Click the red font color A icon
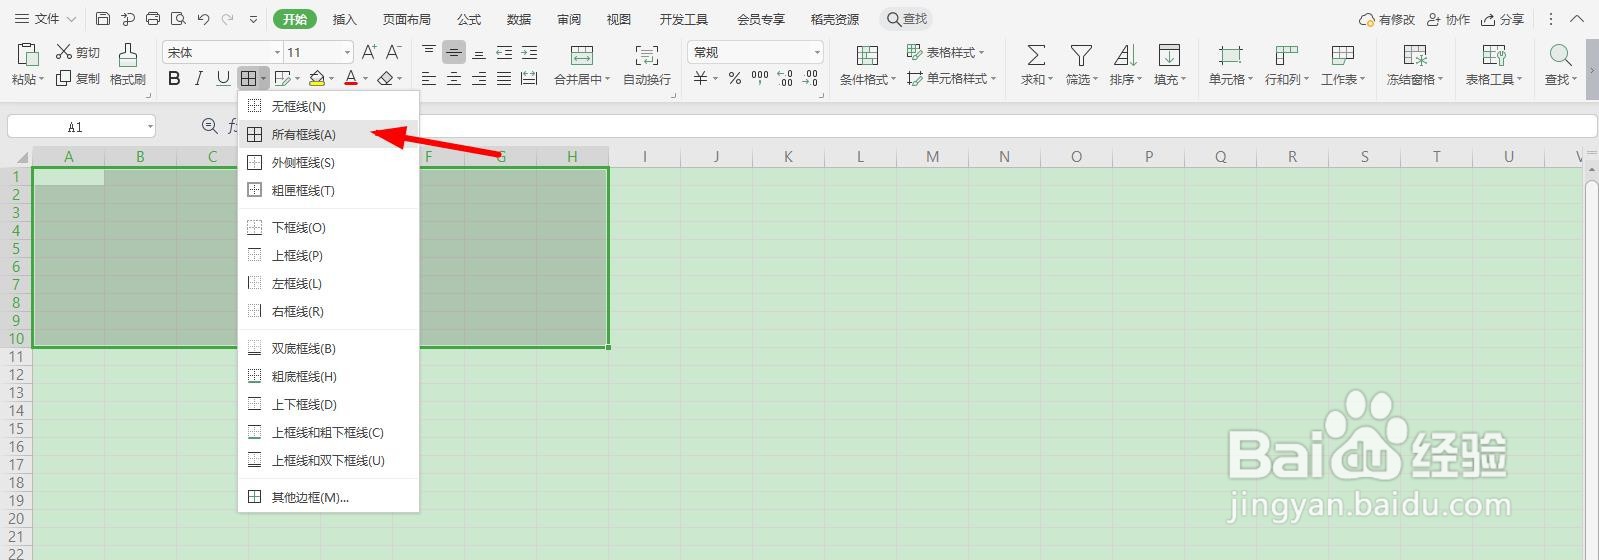The height and width of the screenshot is (560, 1599). click(351, 78)
